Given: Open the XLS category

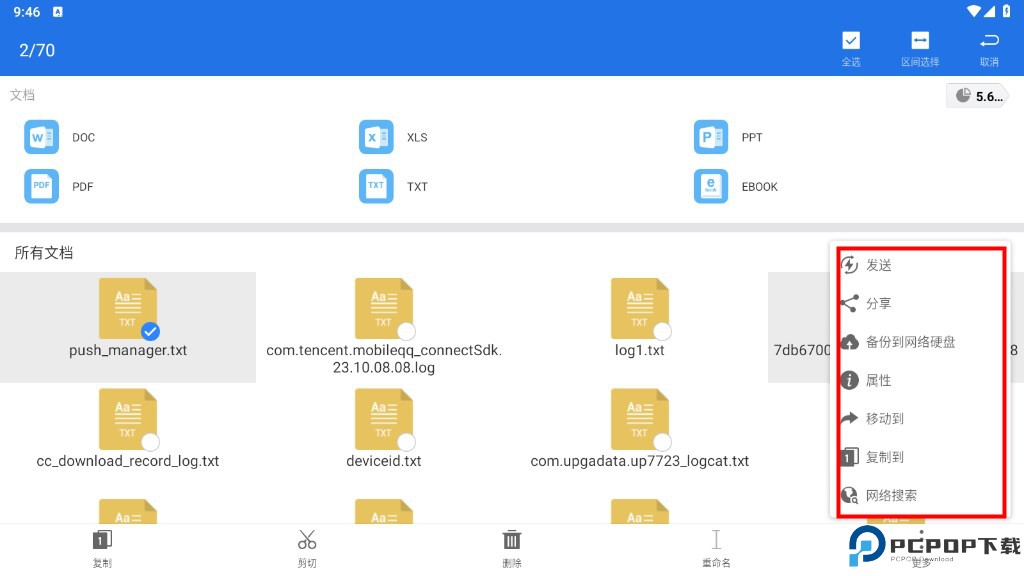Looking at the screenshot, I should tap(376, 137).
